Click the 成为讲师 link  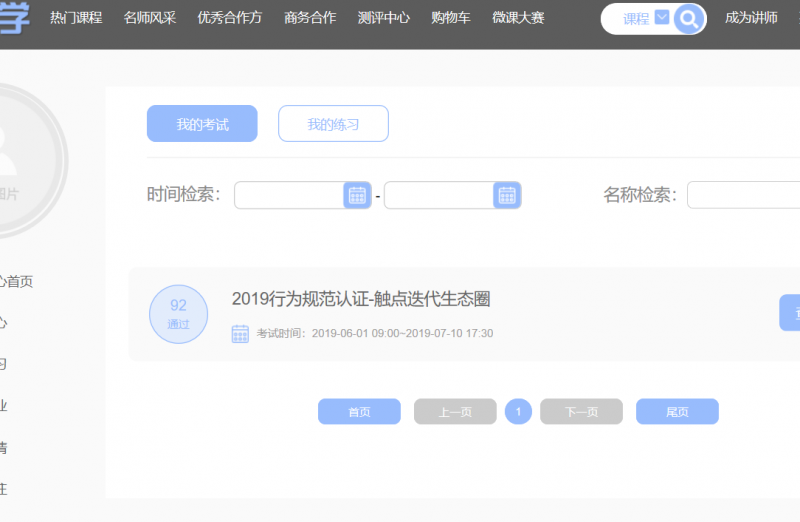tap(751, 18)
